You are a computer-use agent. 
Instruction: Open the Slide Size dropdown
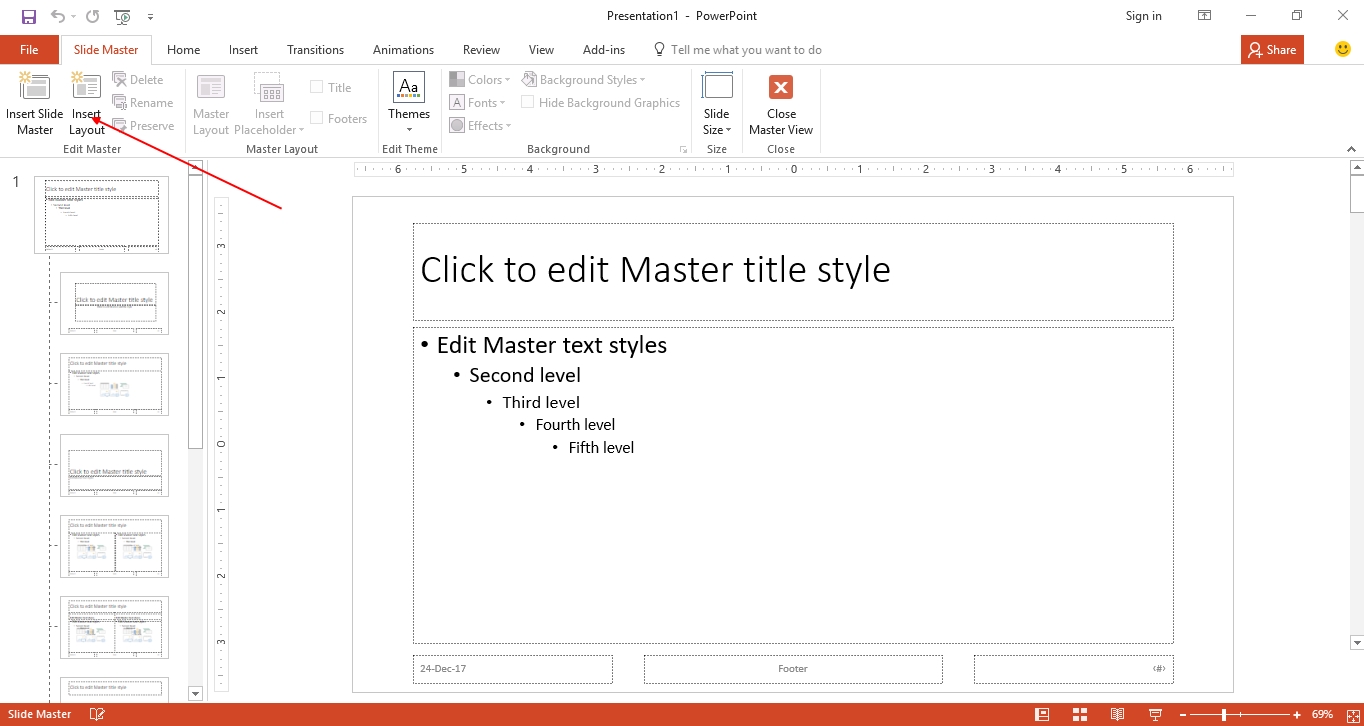tap(717, 104)
